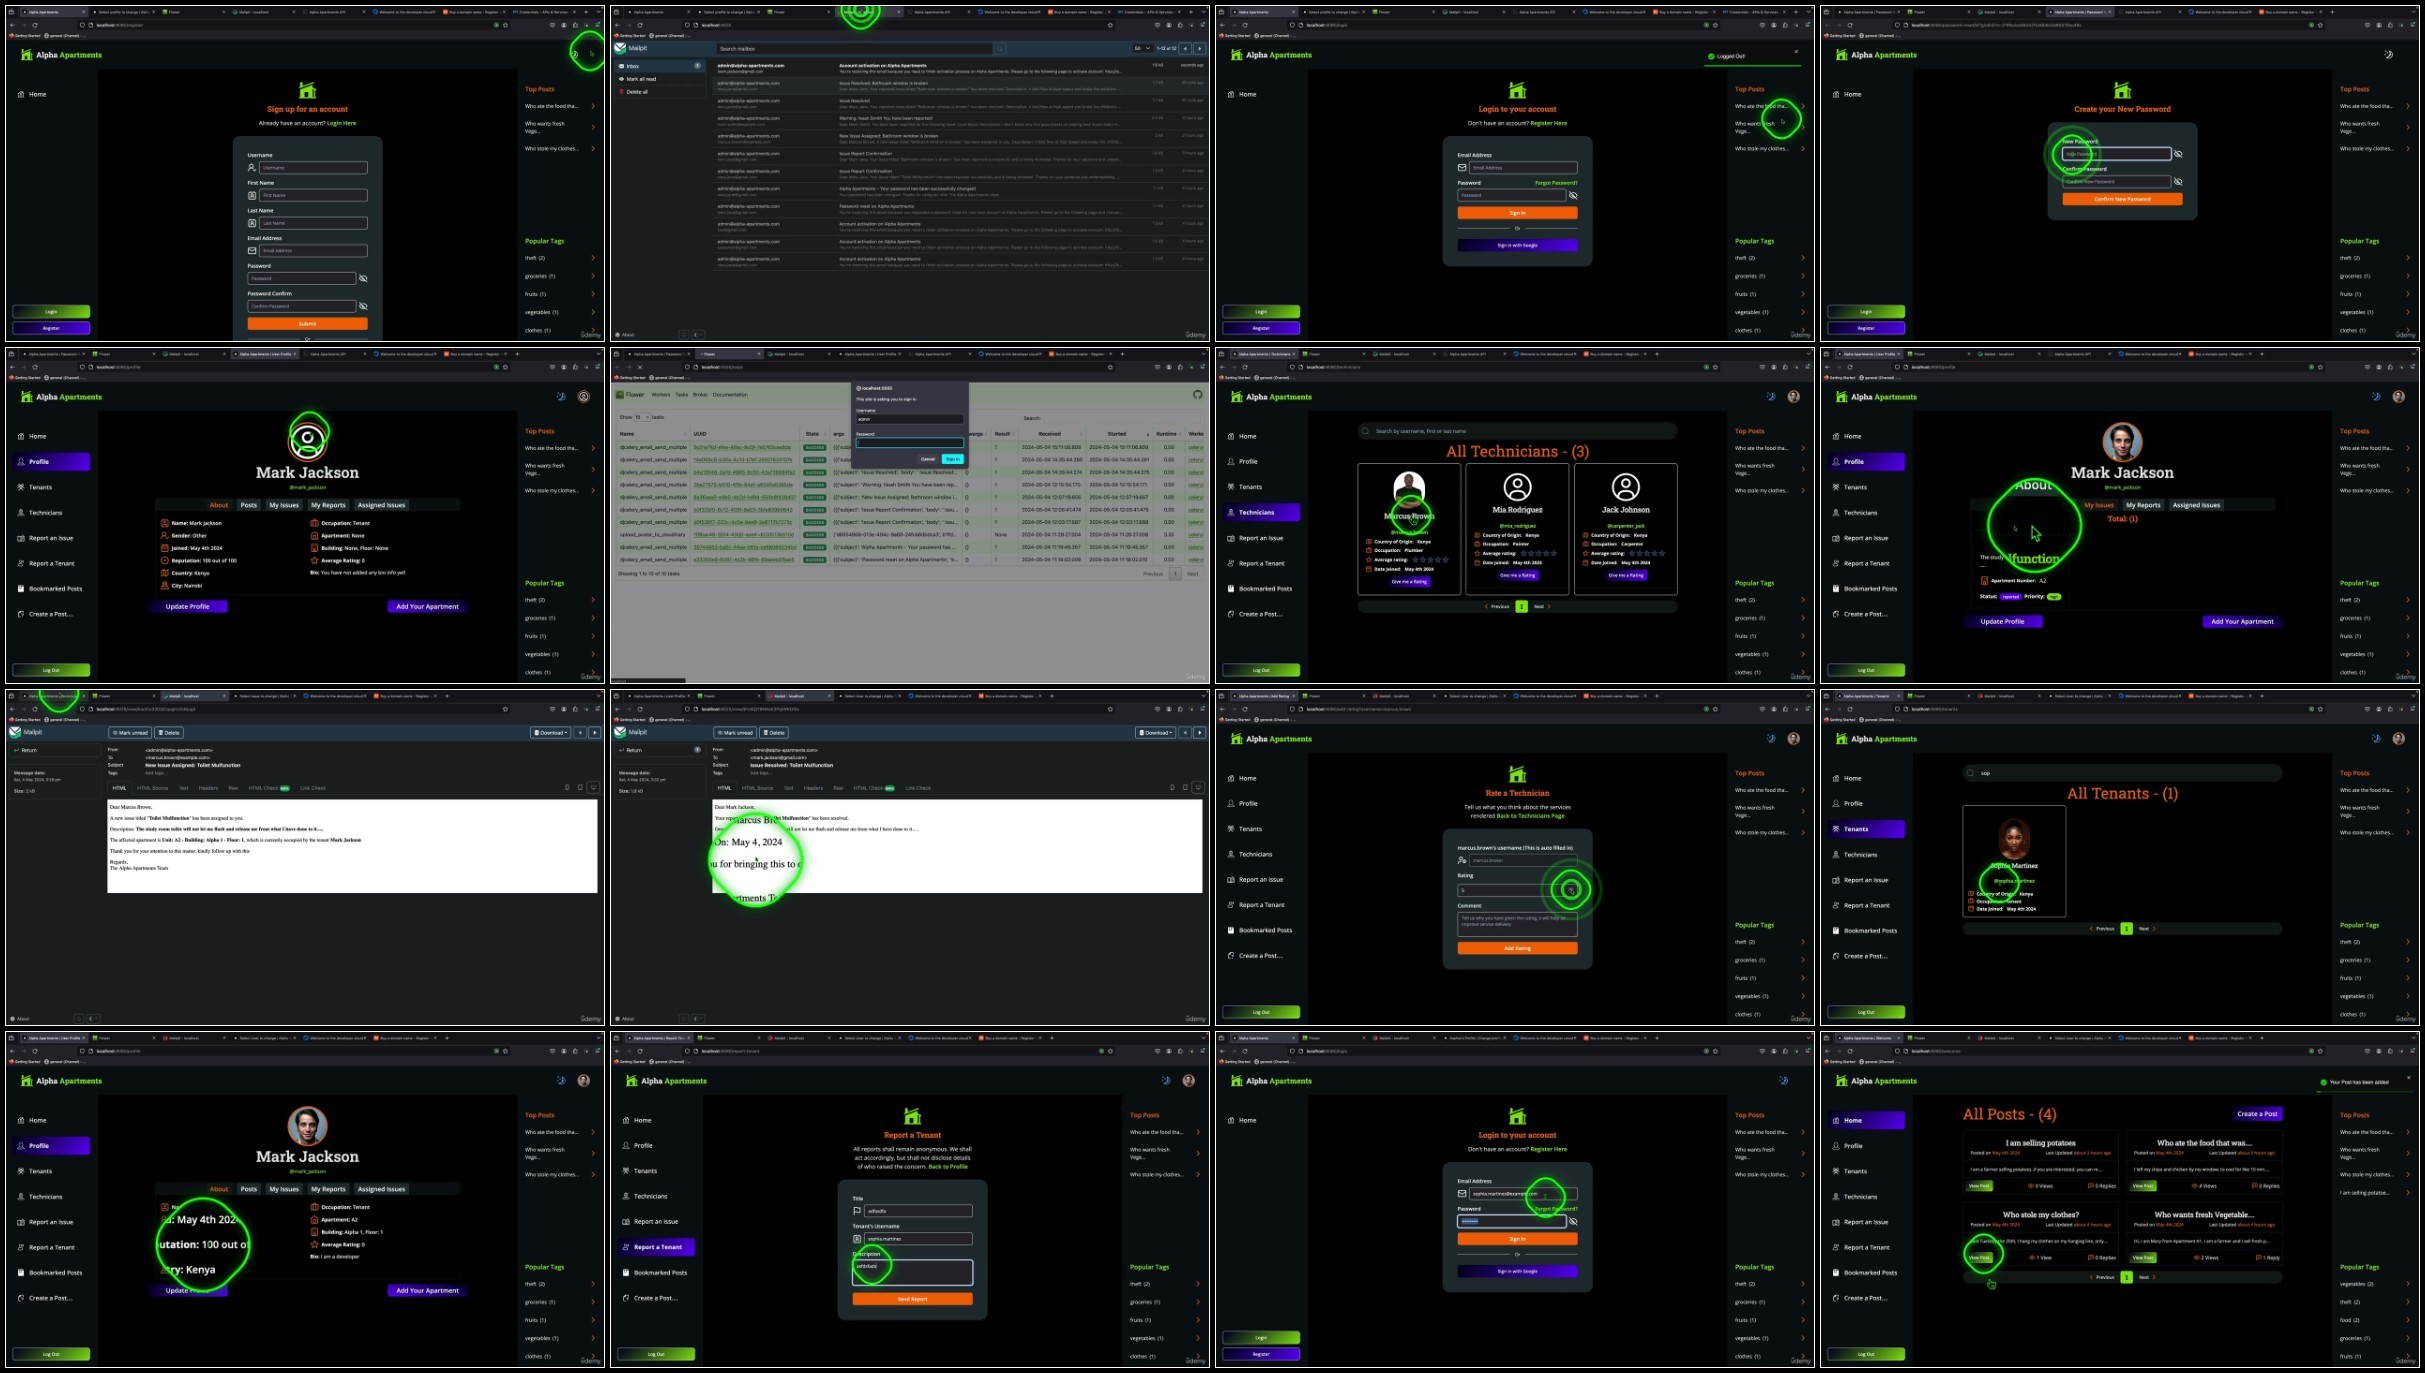Toggle dark mode icon on Report a Tenant form page
The height and width of the screenshot is (1373, 2425).
[x=1166, y=1081]
